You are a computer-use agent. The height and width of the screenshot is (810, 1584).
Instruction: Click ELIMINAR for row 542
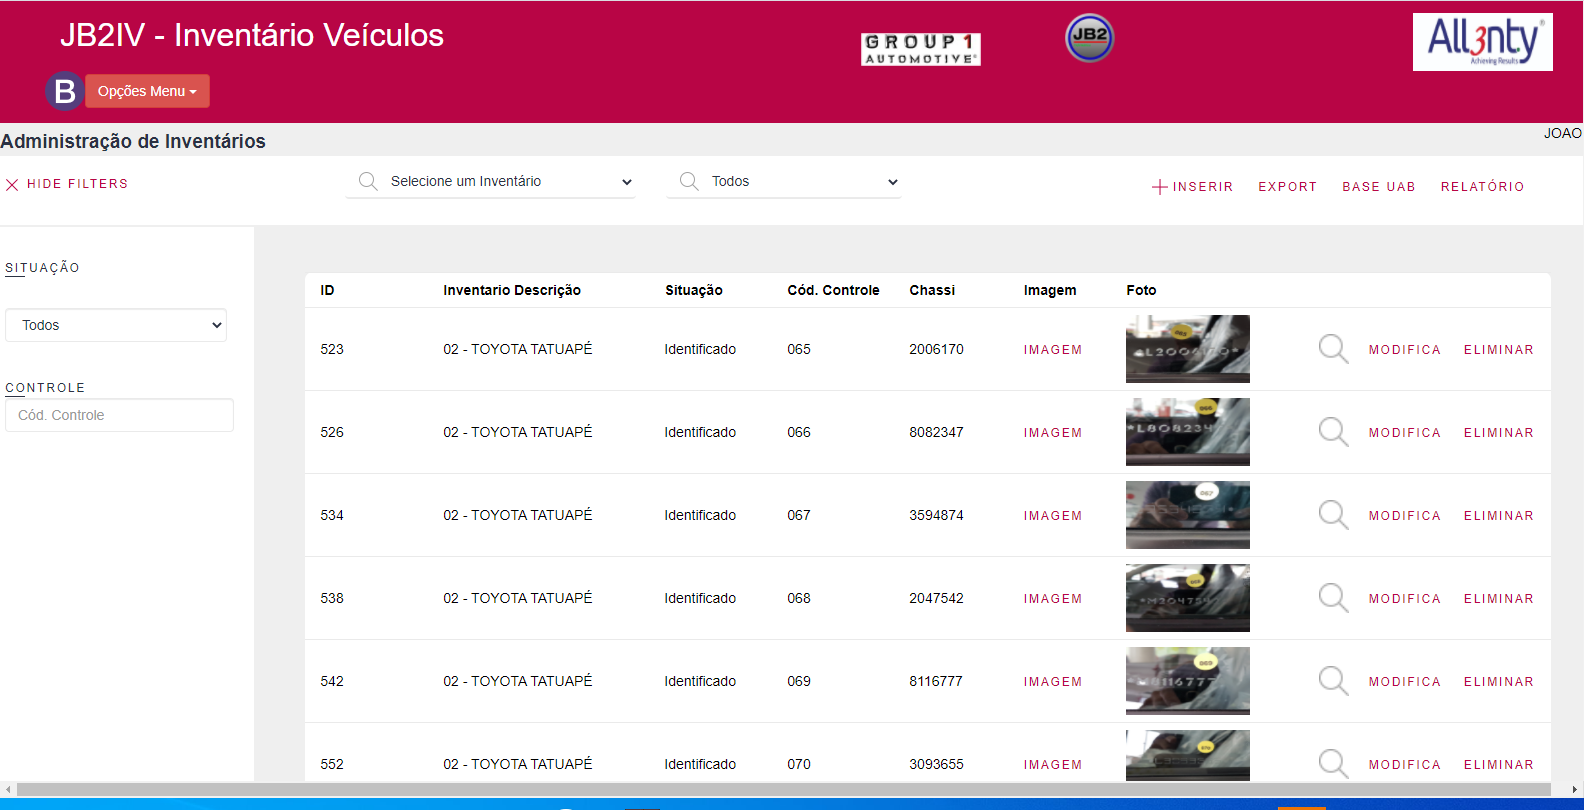pyautogui.click(x=1498, y=682)
